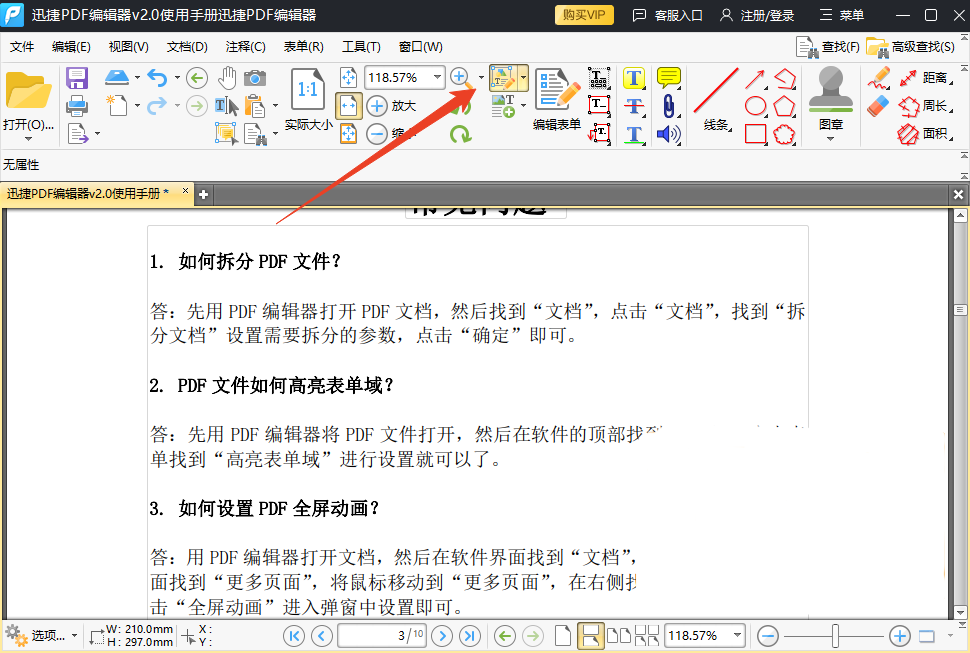Screen dimensions: 970x653
Task: Add a sound annotation
Action: 669,134
